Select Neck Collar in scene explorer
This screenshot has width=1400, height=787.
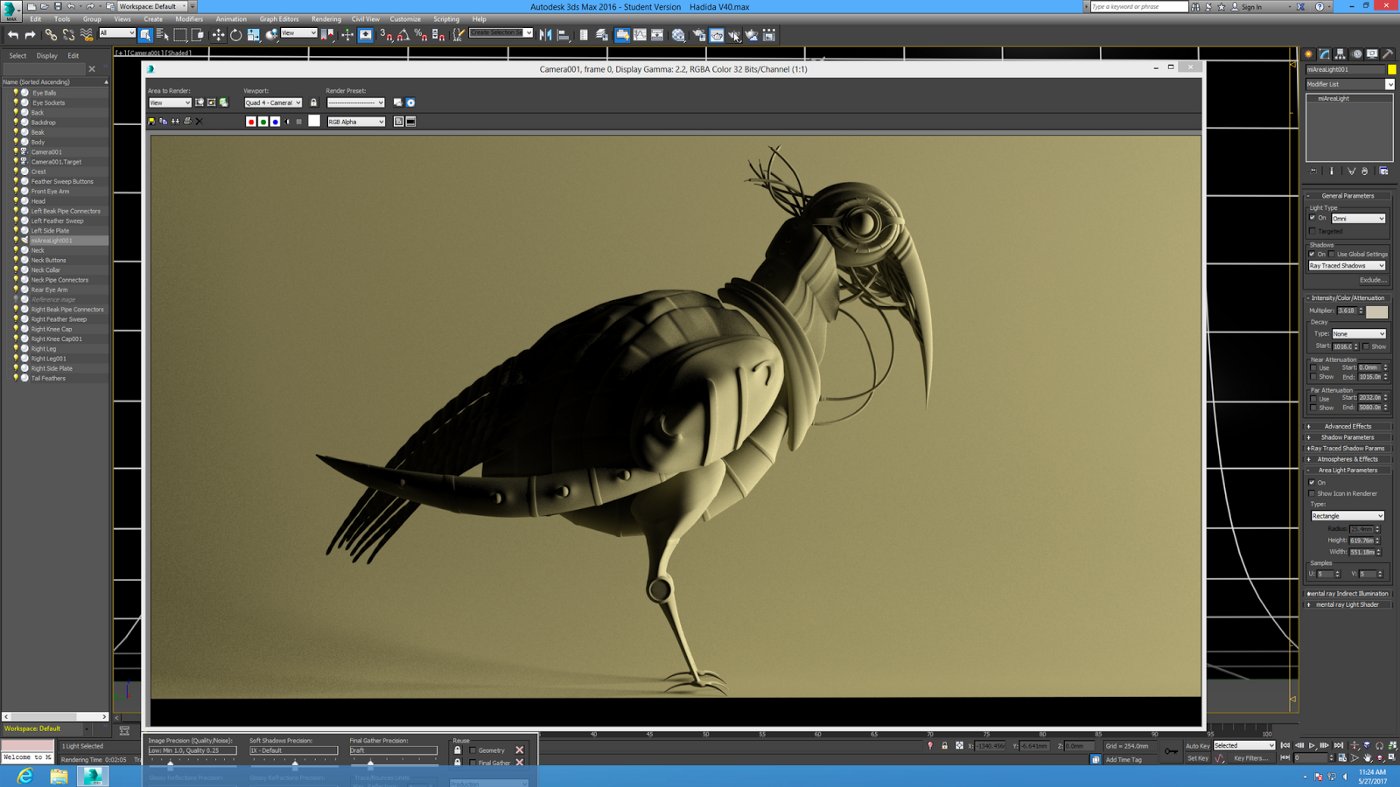(46, 270)
